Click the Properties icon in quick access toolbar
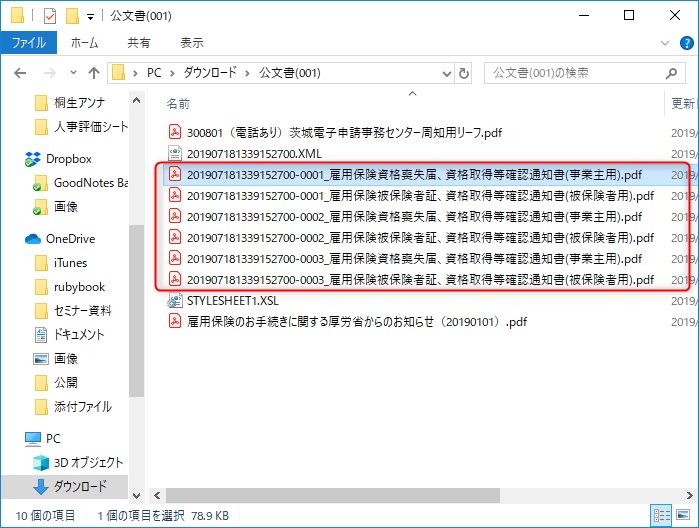The height and width of the screenshot is (528, 699). click(50, 16)
